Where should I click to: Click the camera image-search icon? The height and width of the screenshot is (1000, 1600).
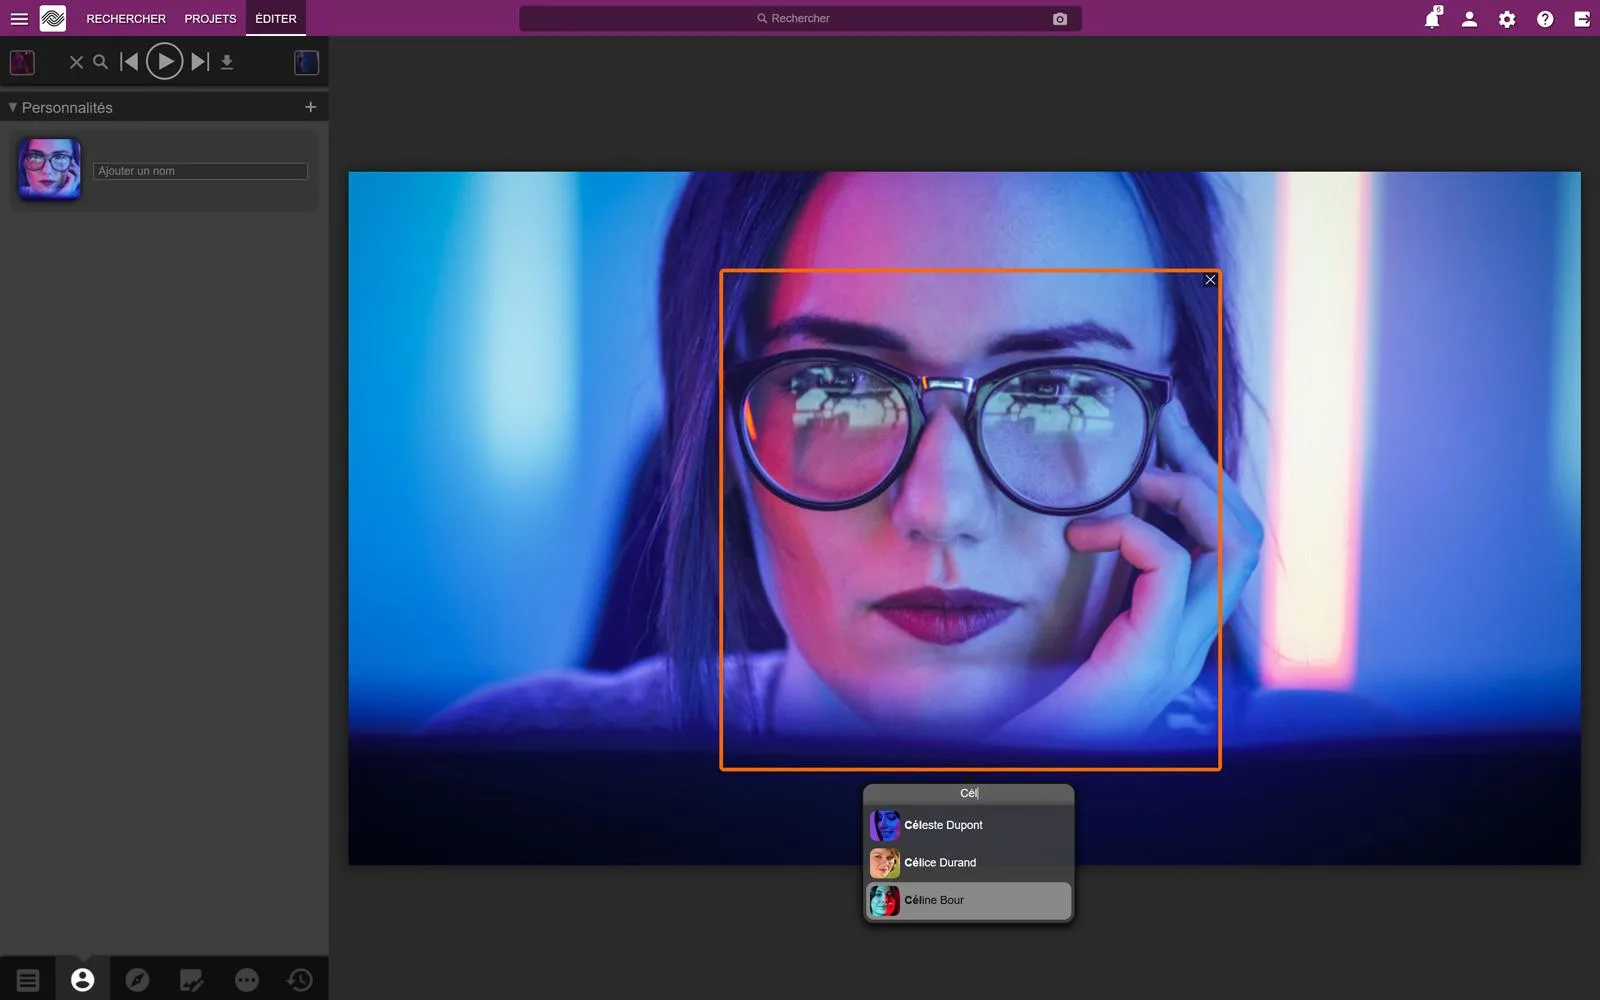(x=1060, y=18)
